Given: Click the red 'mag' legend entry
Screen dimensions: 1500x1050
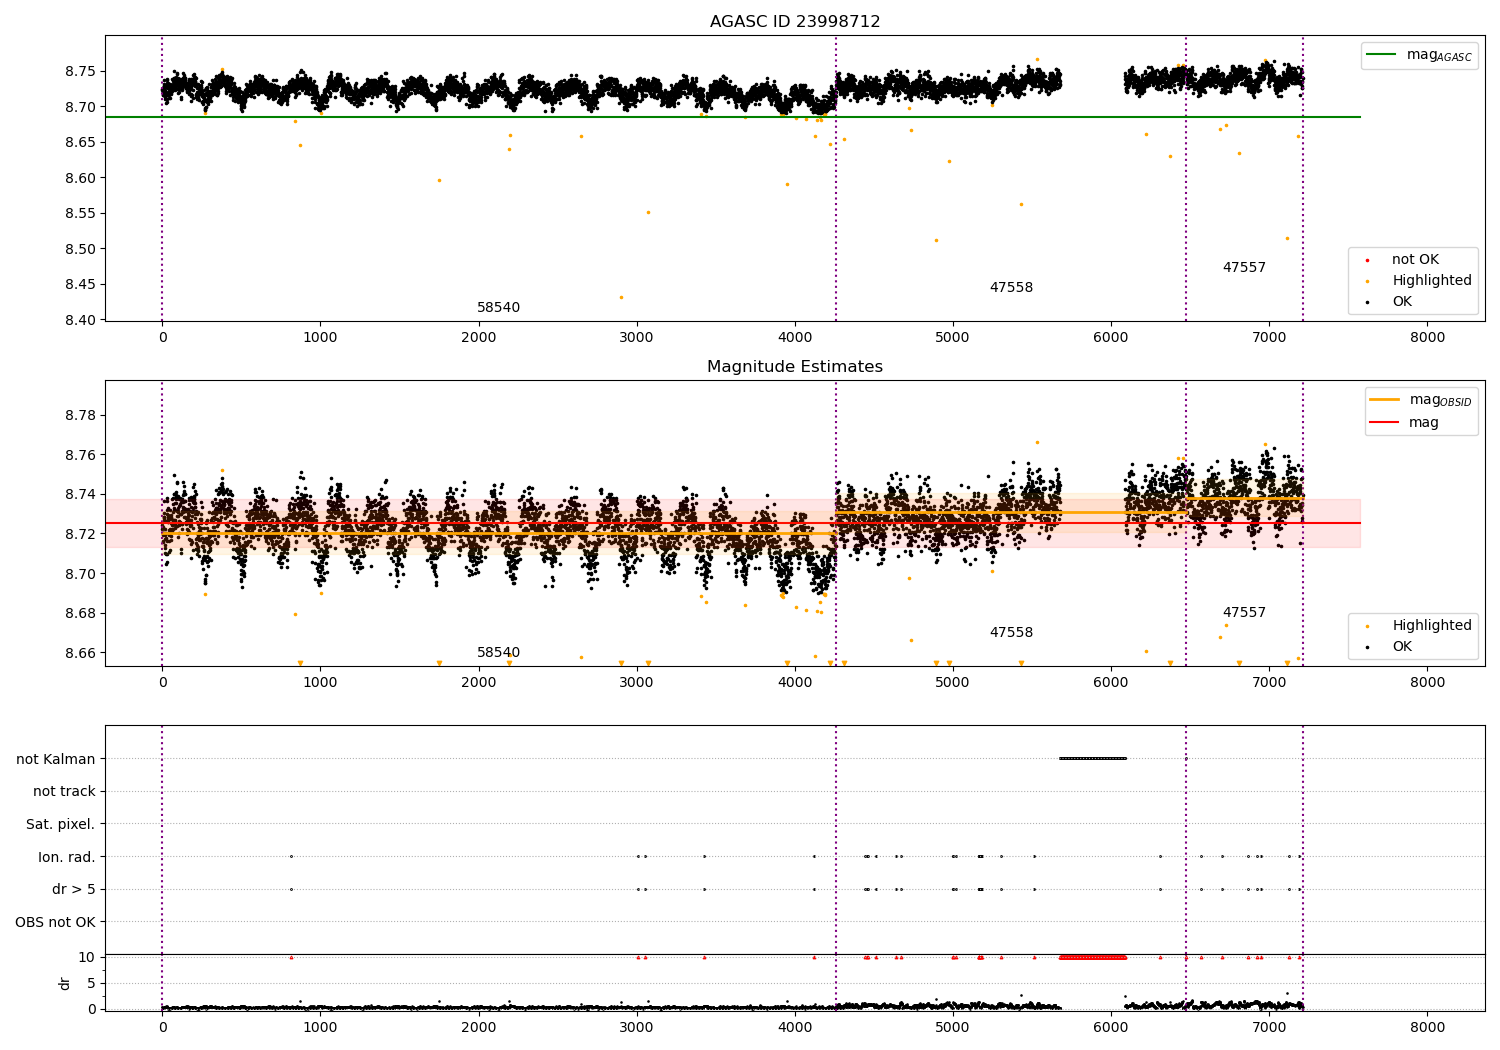Looking at the screenshot, I should [1424, 423].
